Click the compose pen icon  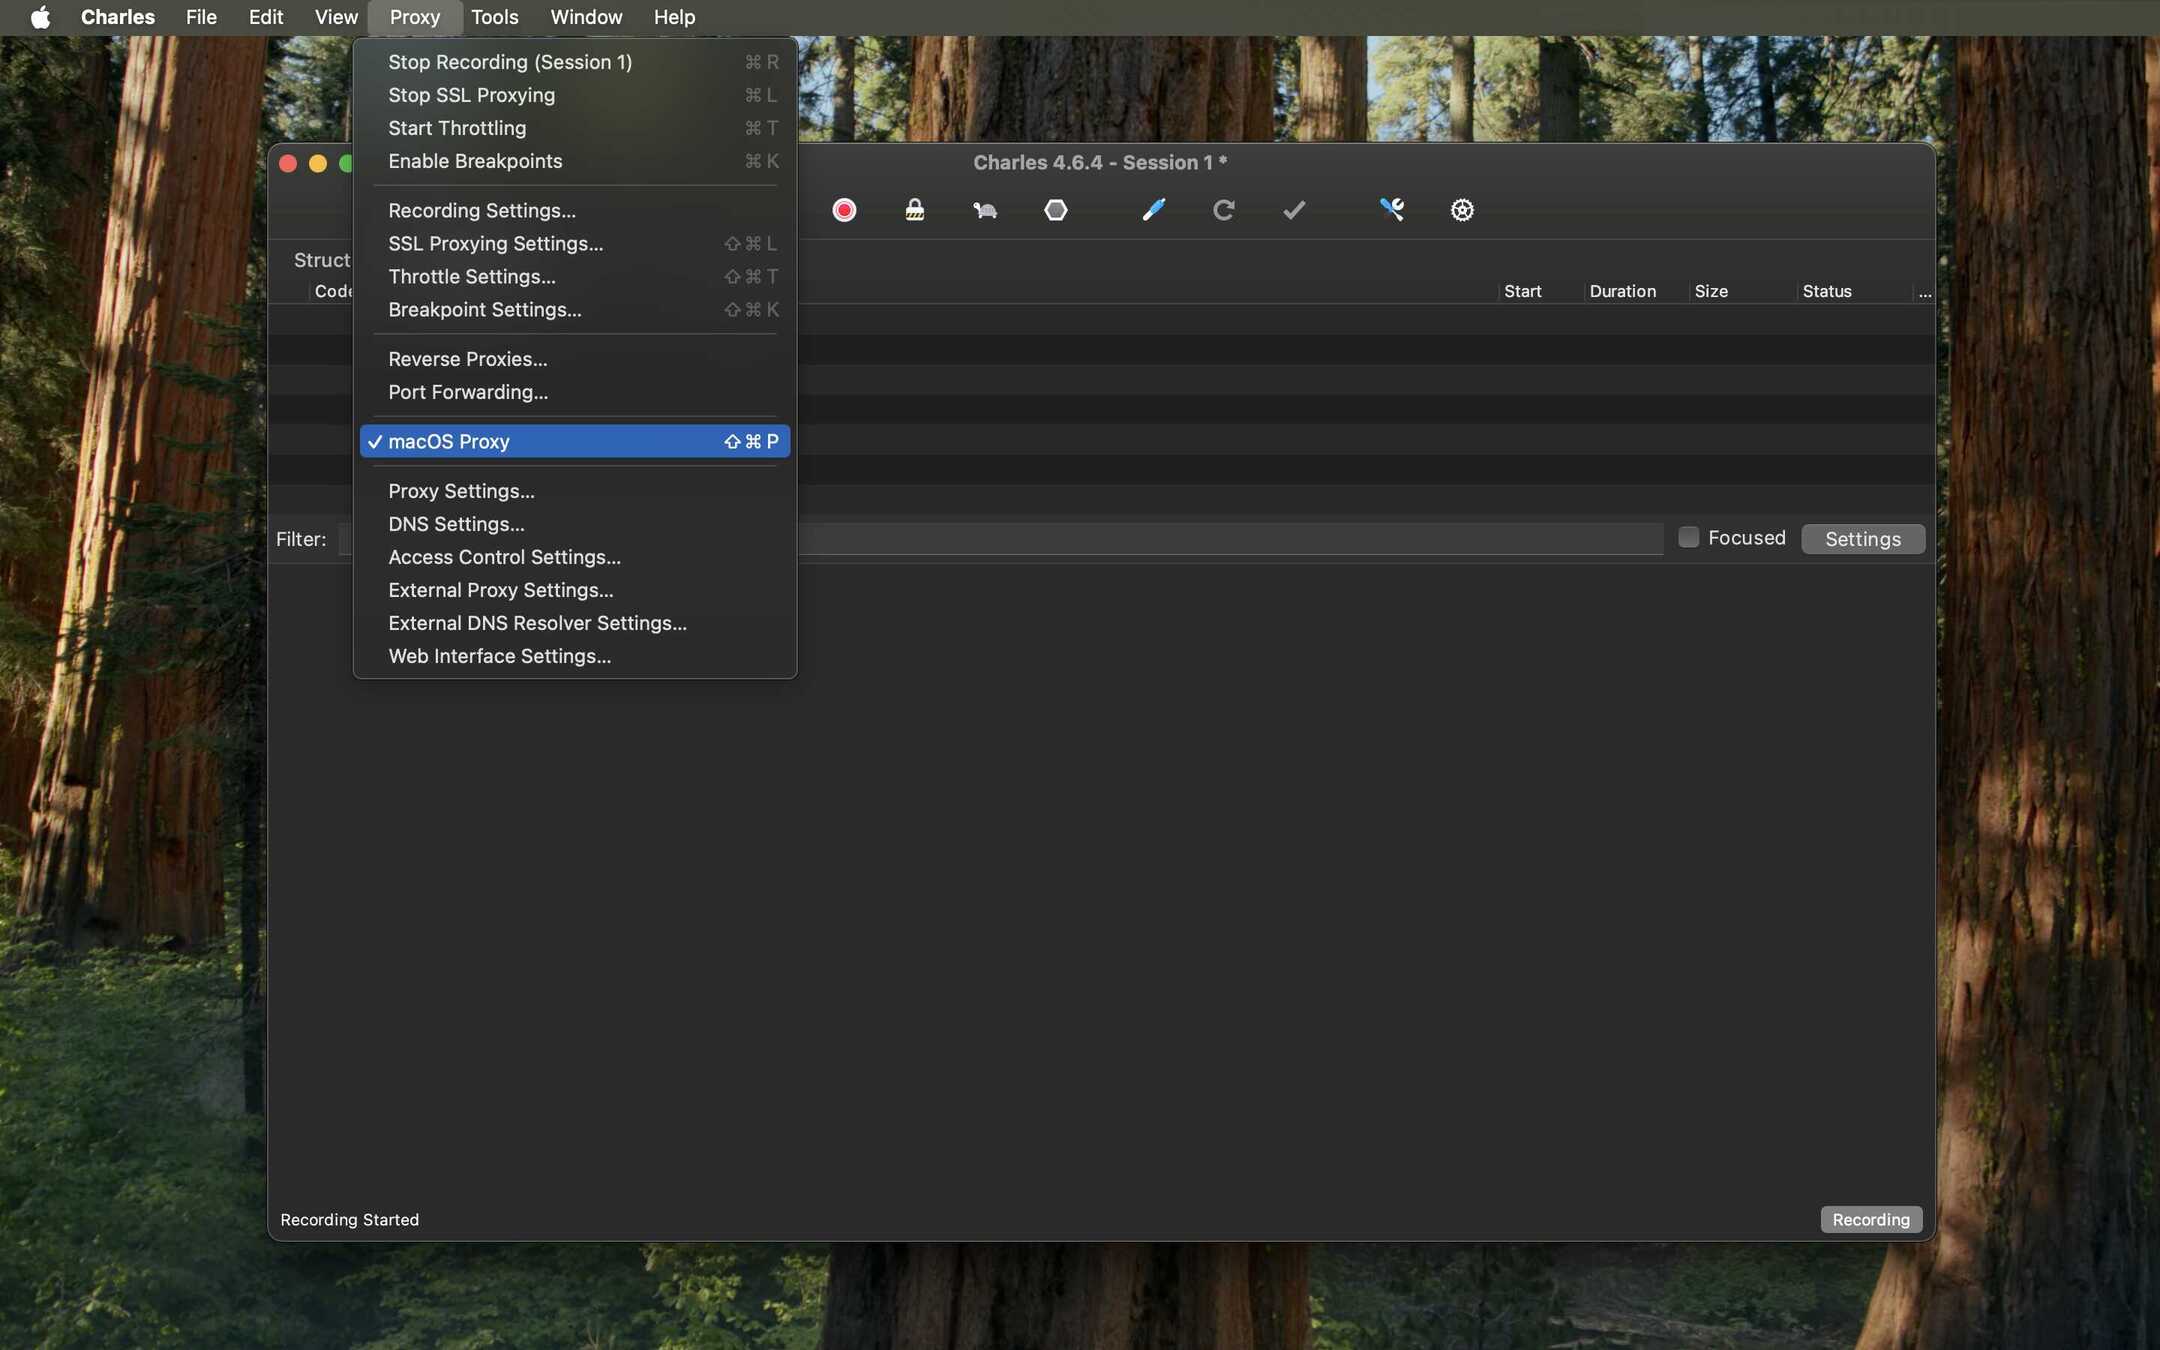[1153, 210]
